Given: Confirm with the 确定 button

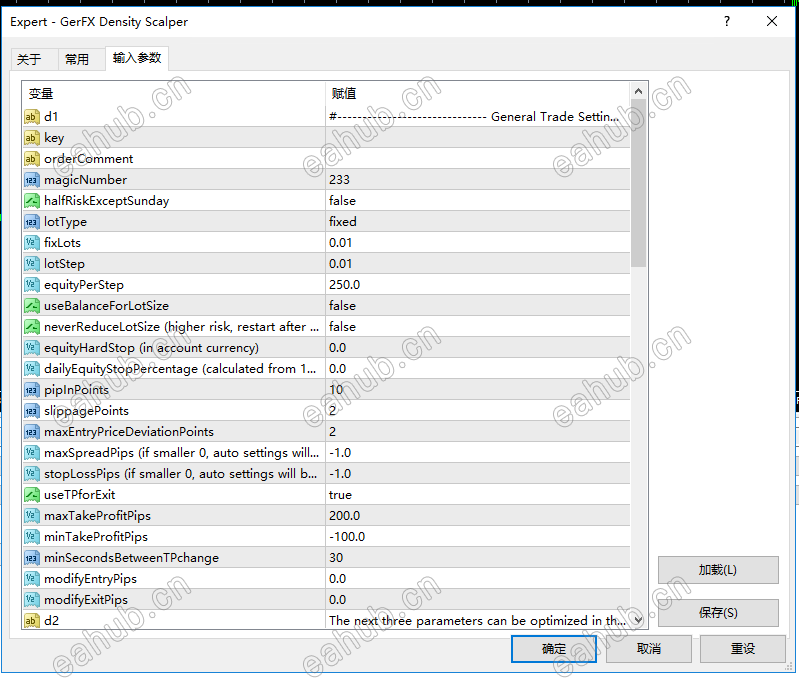Looking at the screenshot, I should coord(554,648).
